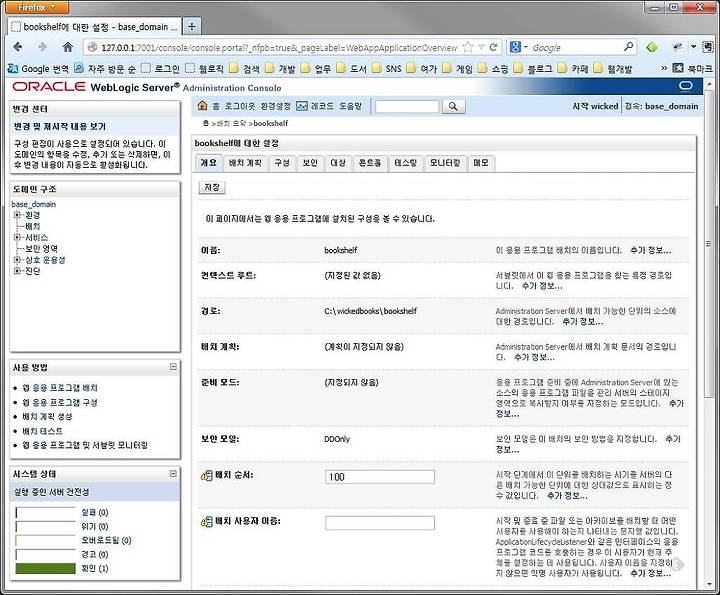Viewport: 720px width, 595px height.
Task: Click 추가 정보 link in 이름 row
Action: (x=650, y=250)
